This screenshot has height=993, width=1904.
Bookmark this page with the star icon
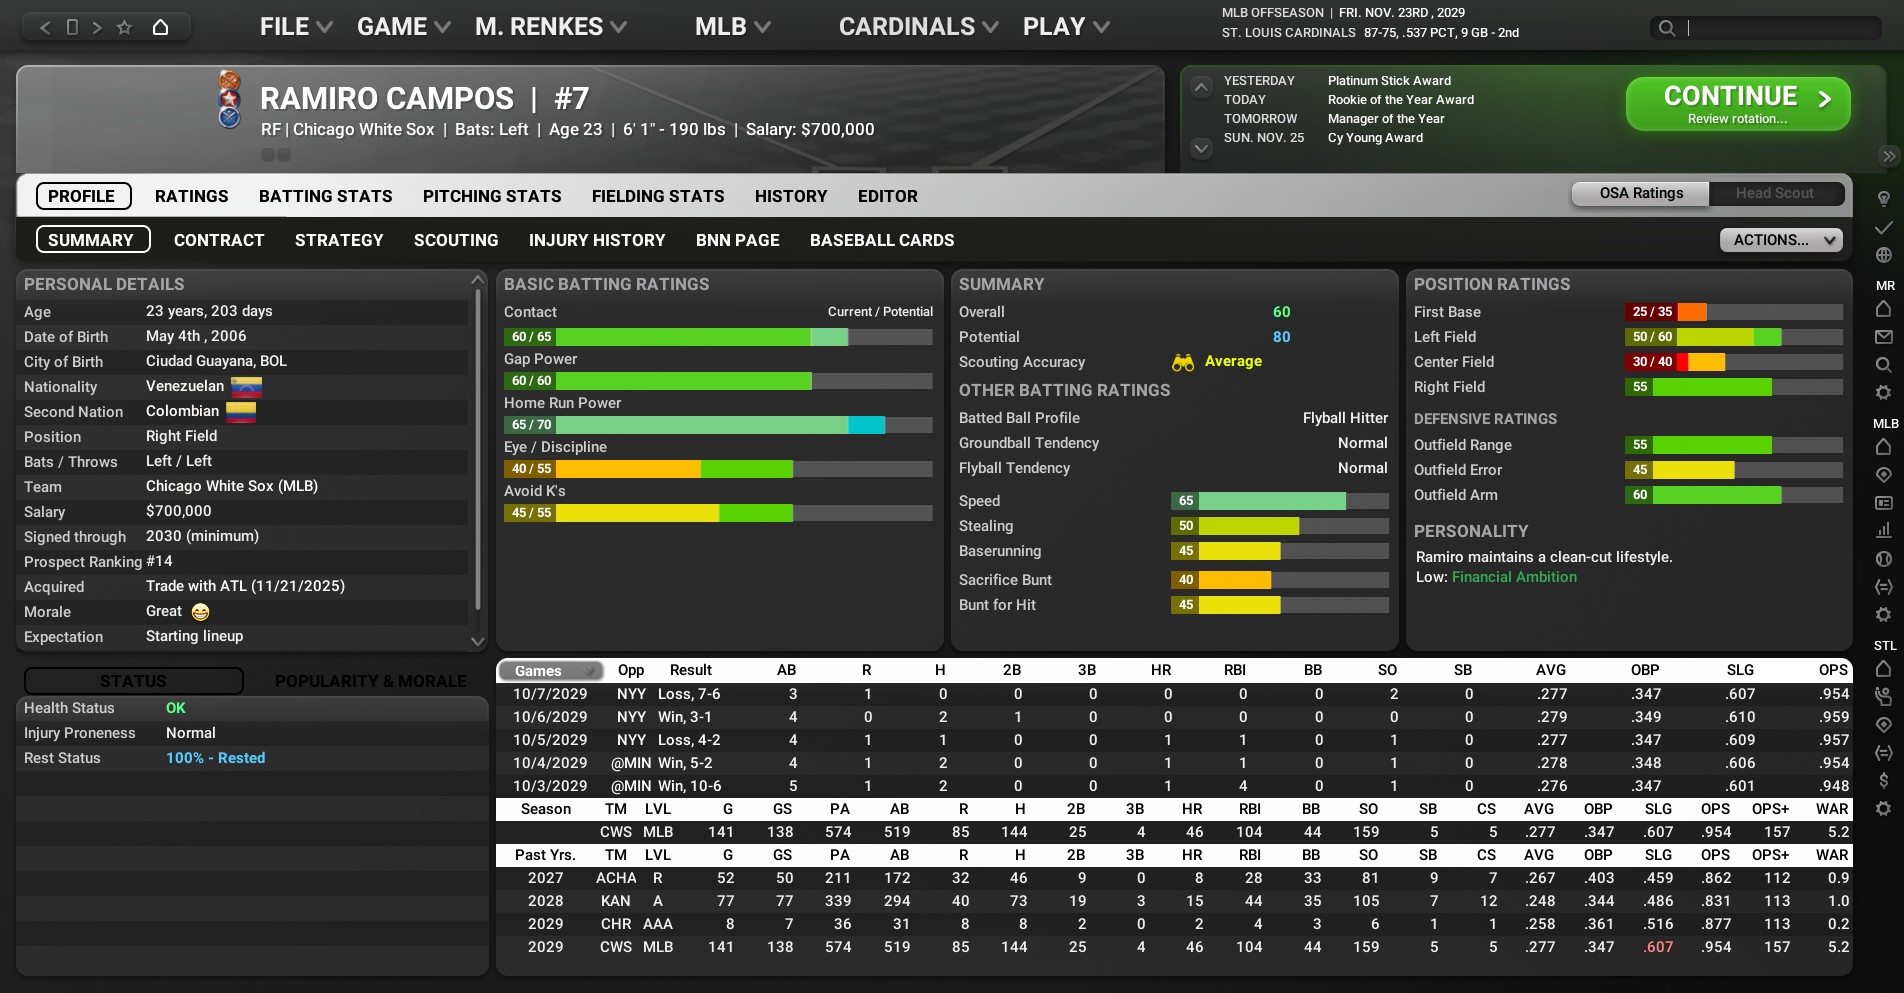point(124,27)
